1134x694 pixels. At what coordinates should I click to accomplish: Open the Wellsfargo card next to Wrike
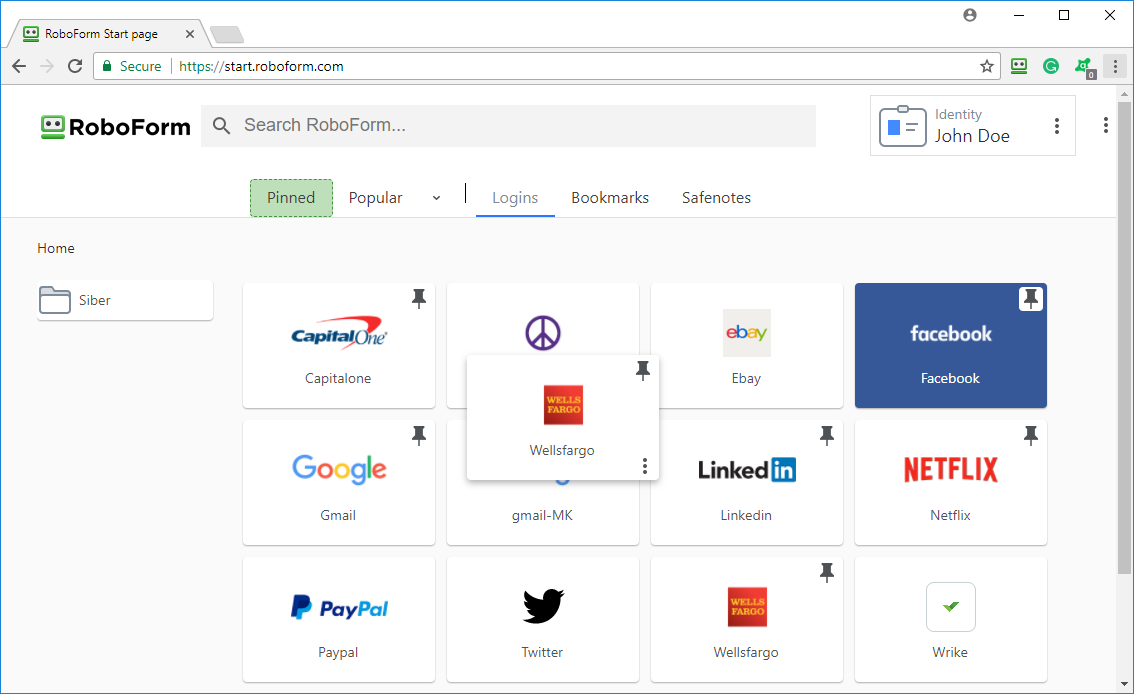click(x=746, y=620)
